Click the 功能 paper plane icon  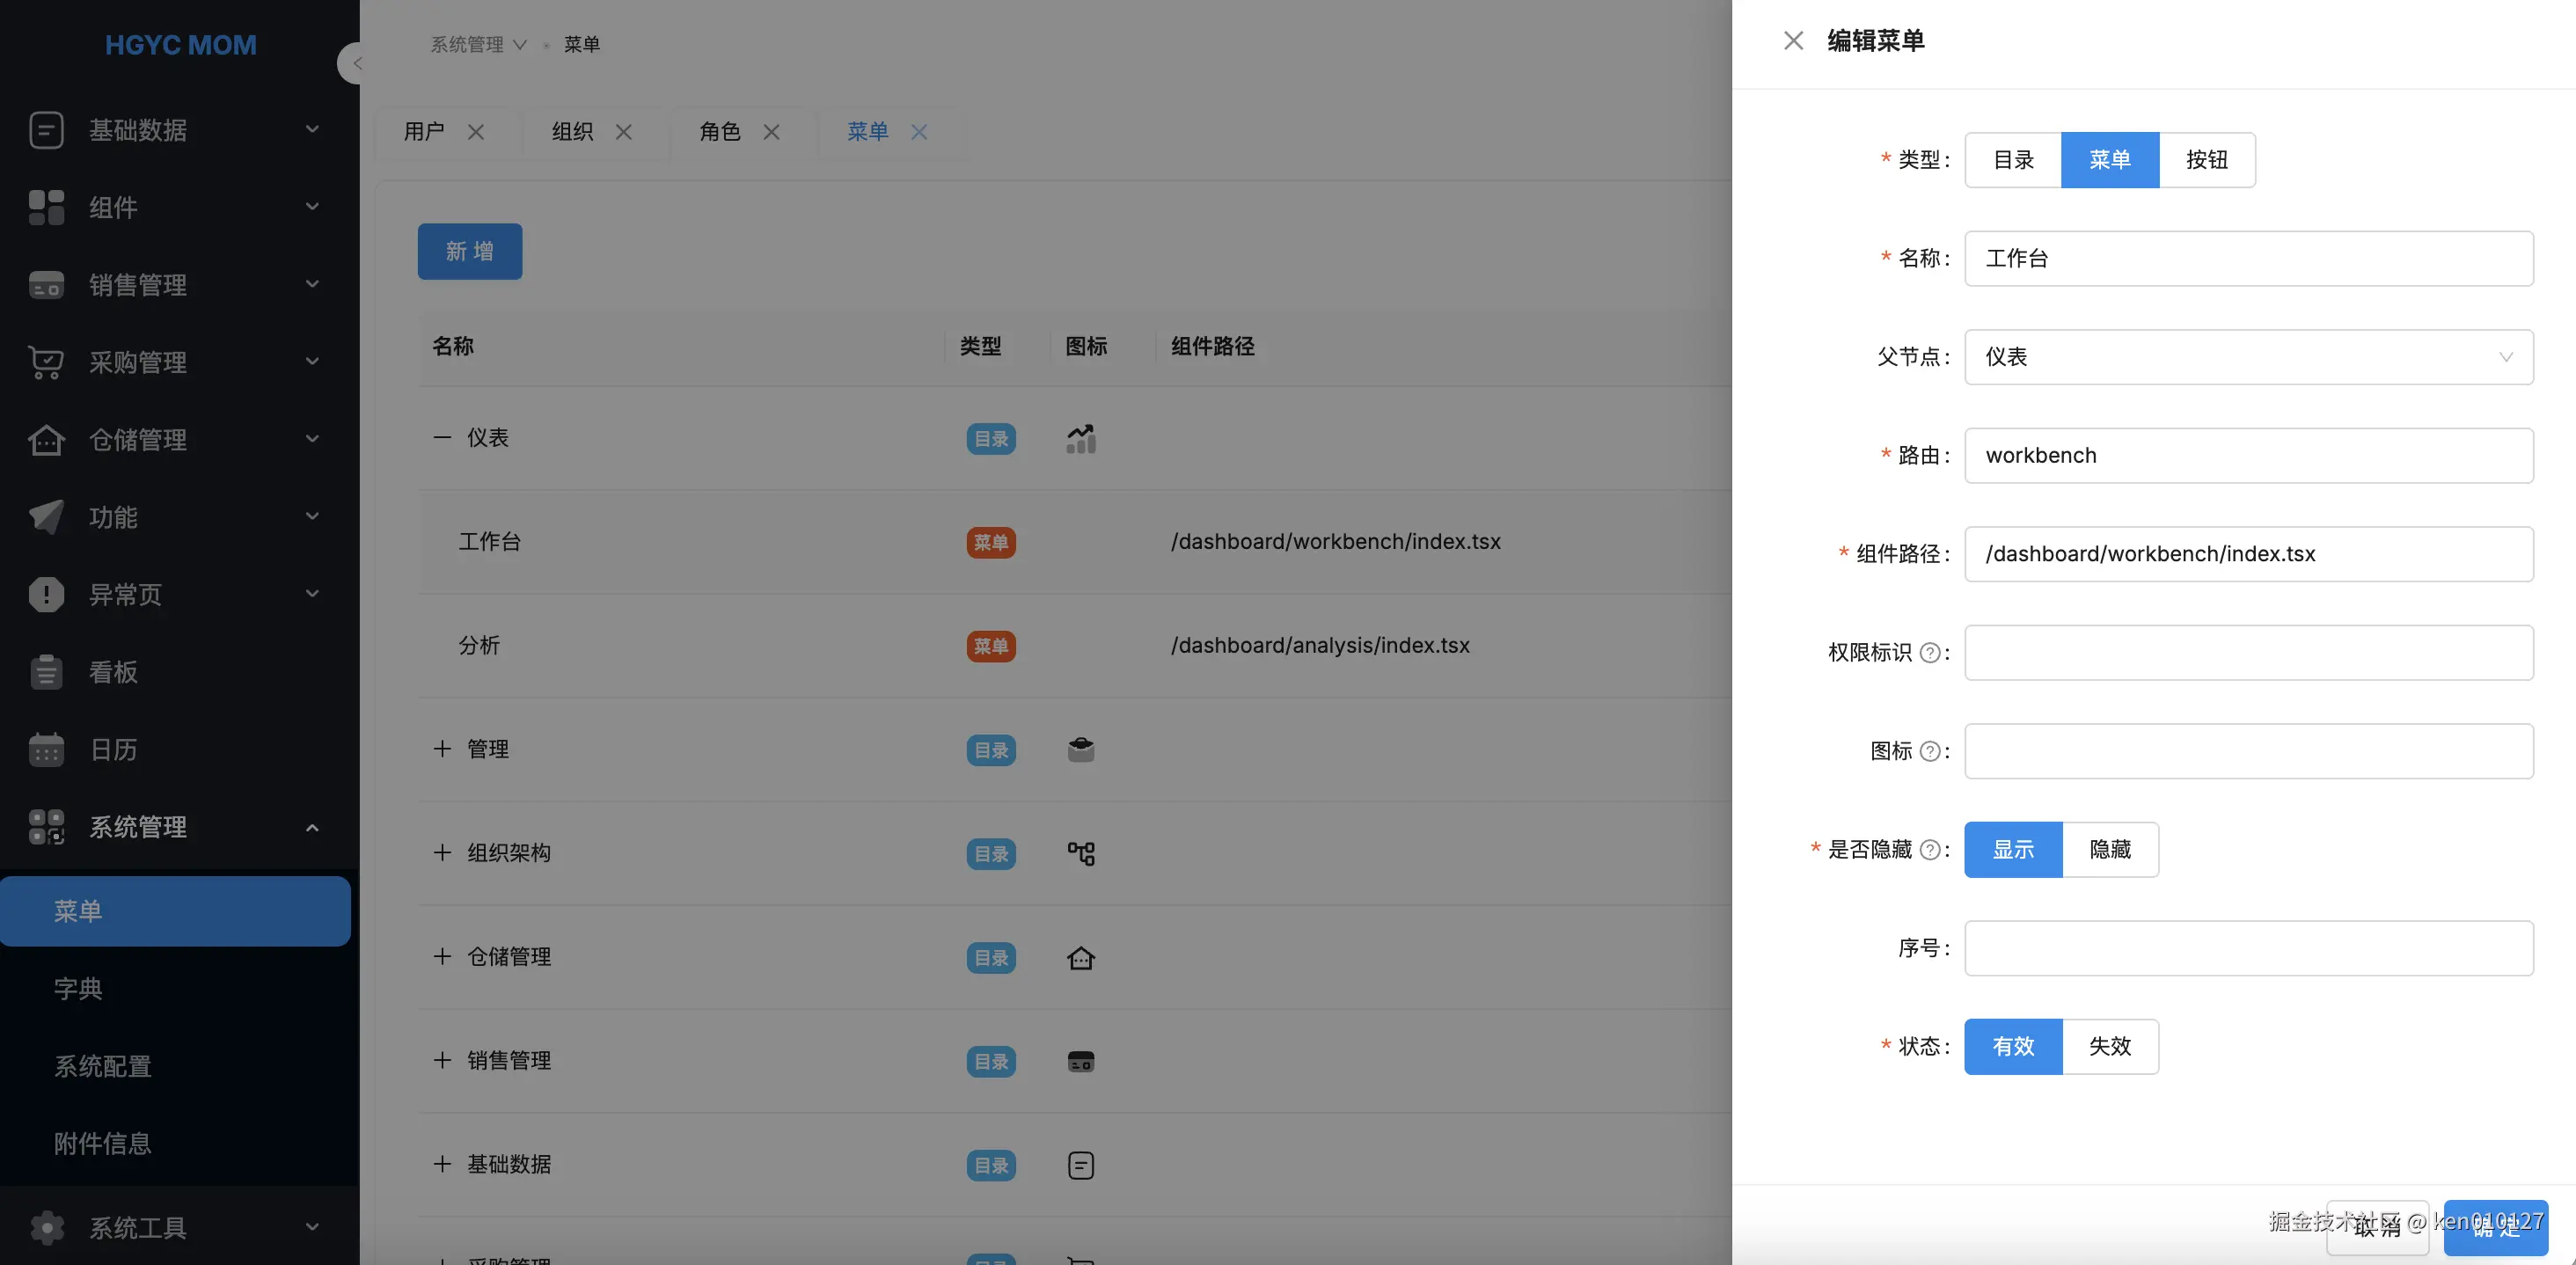coord(46,517)
